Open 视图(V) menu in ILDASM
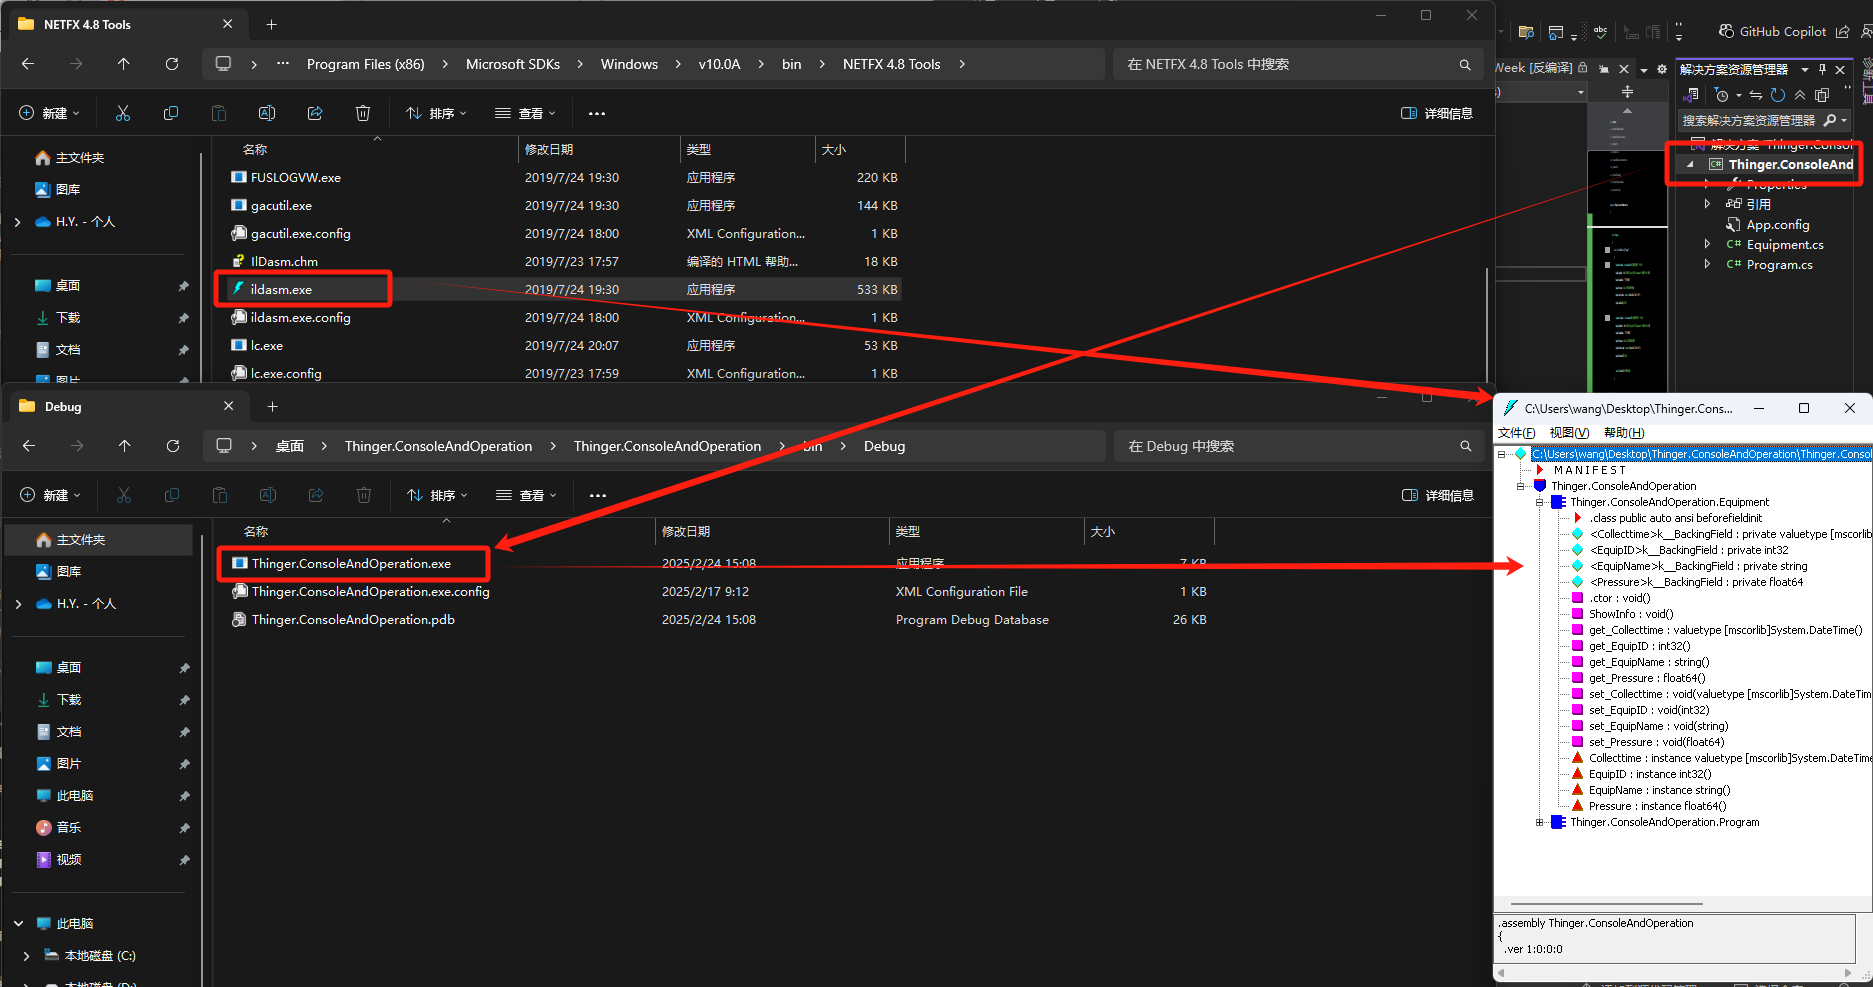Image resolution: width=1873 pixels, height=987 pixels. click(1569, 432)
